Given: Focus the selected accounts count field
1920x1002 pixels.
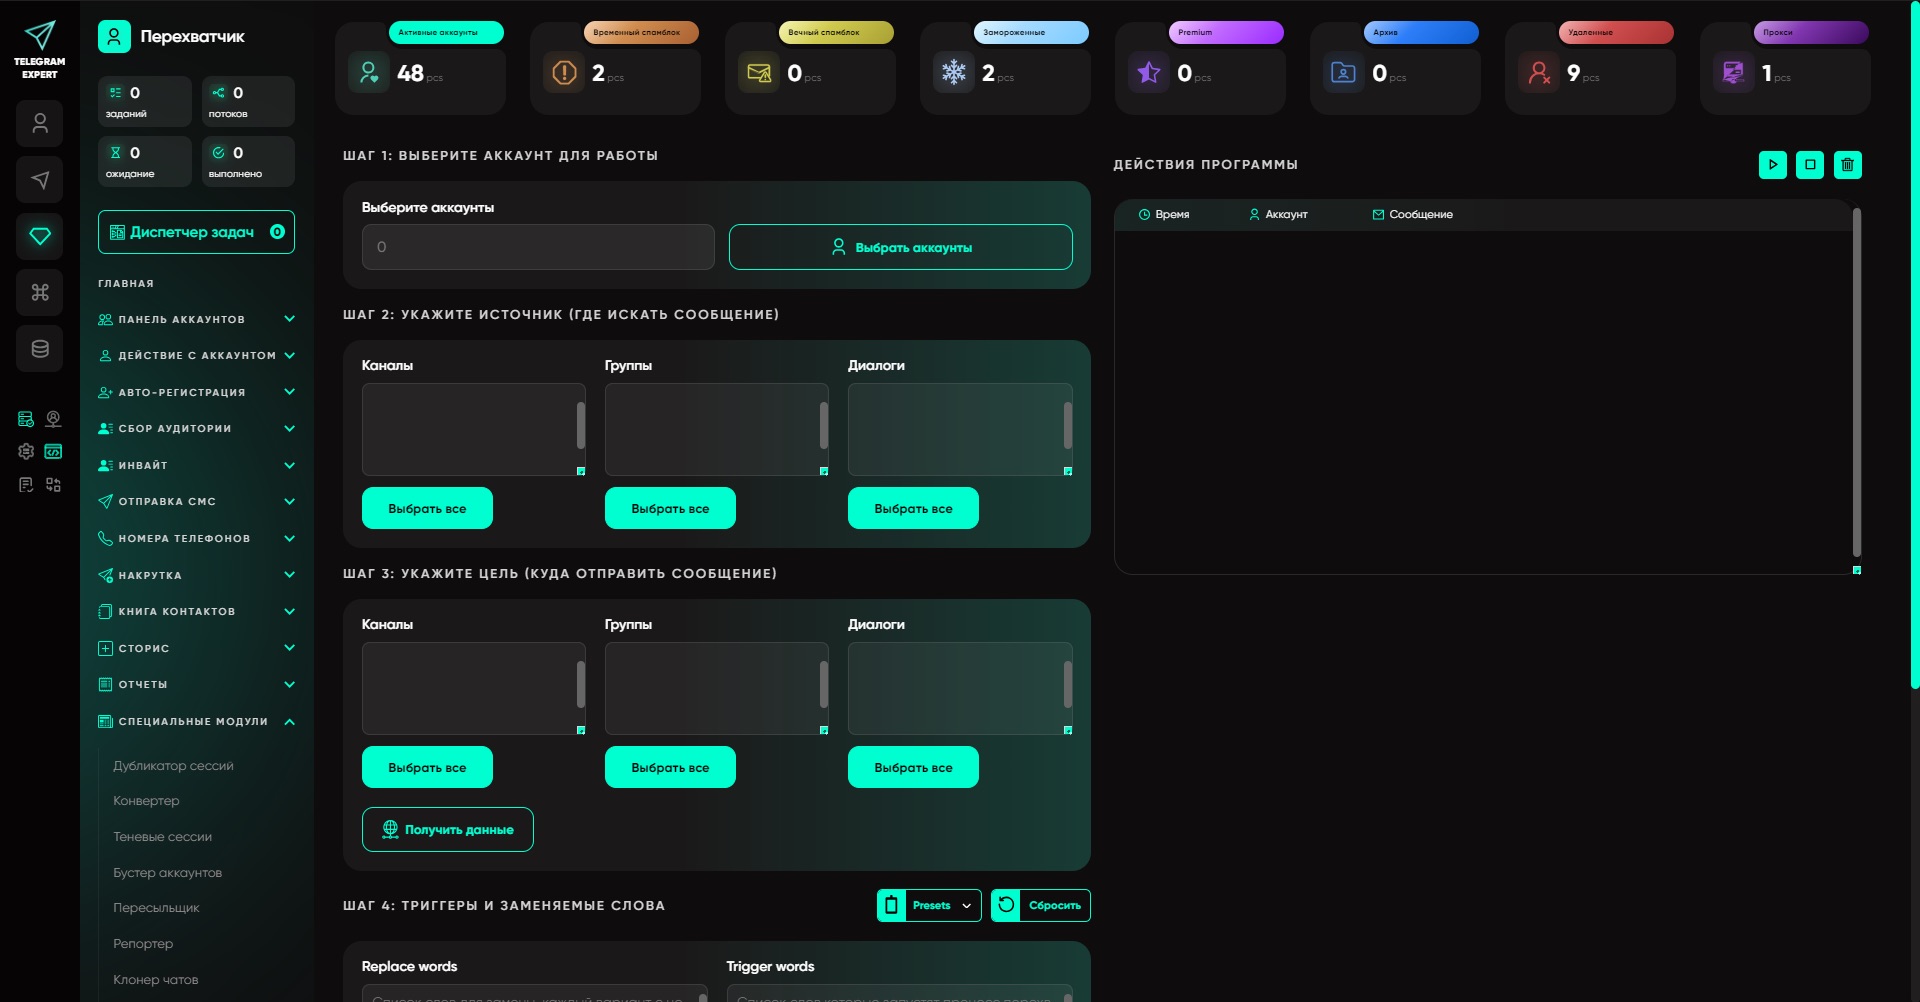Looking at the screenshot, I should pyautogui.click(x=538, y=247).
